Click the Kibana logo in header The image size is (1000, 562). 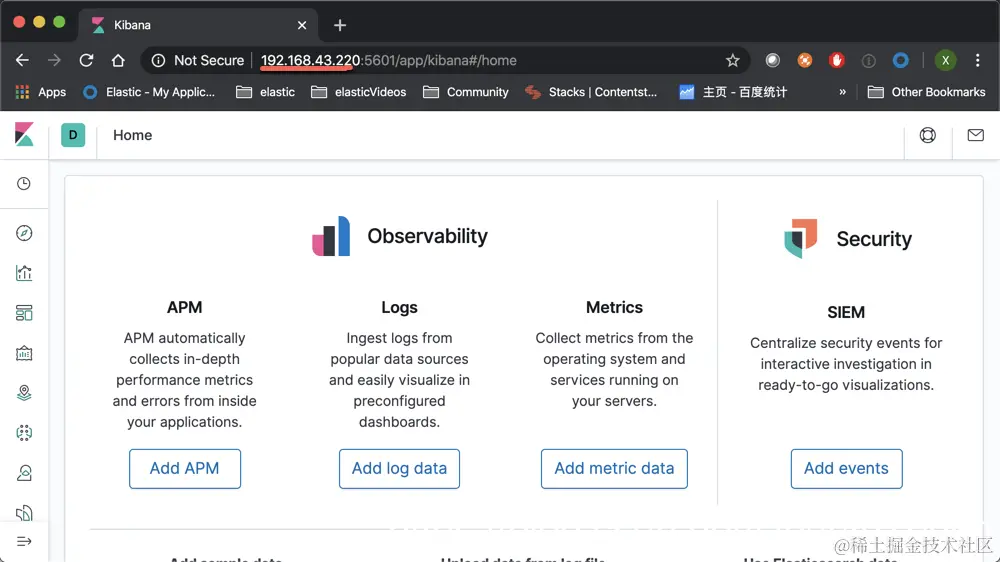click(24, 135)
